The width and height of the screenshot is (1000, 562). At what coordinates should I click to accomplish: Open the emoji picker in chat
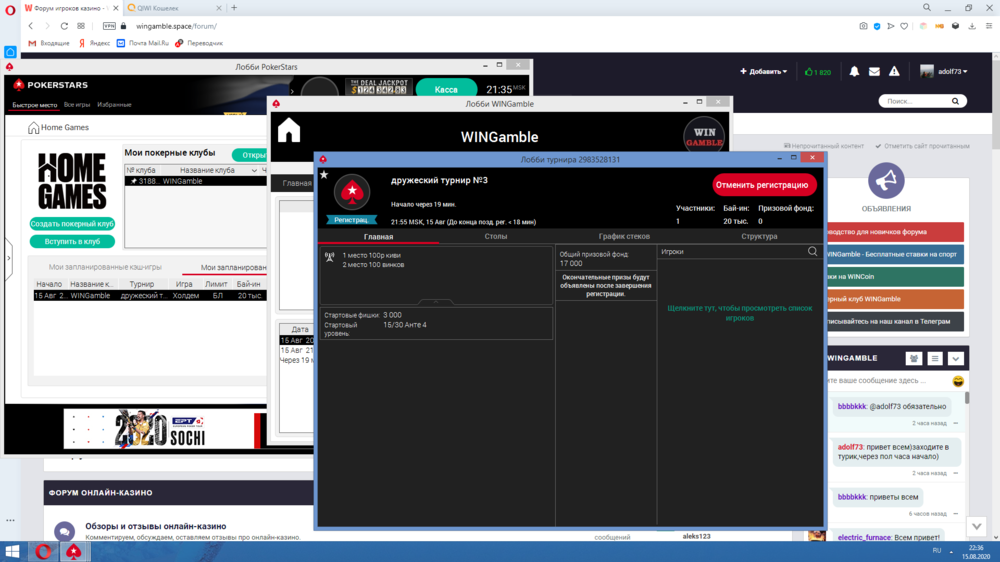coord(958,381)
